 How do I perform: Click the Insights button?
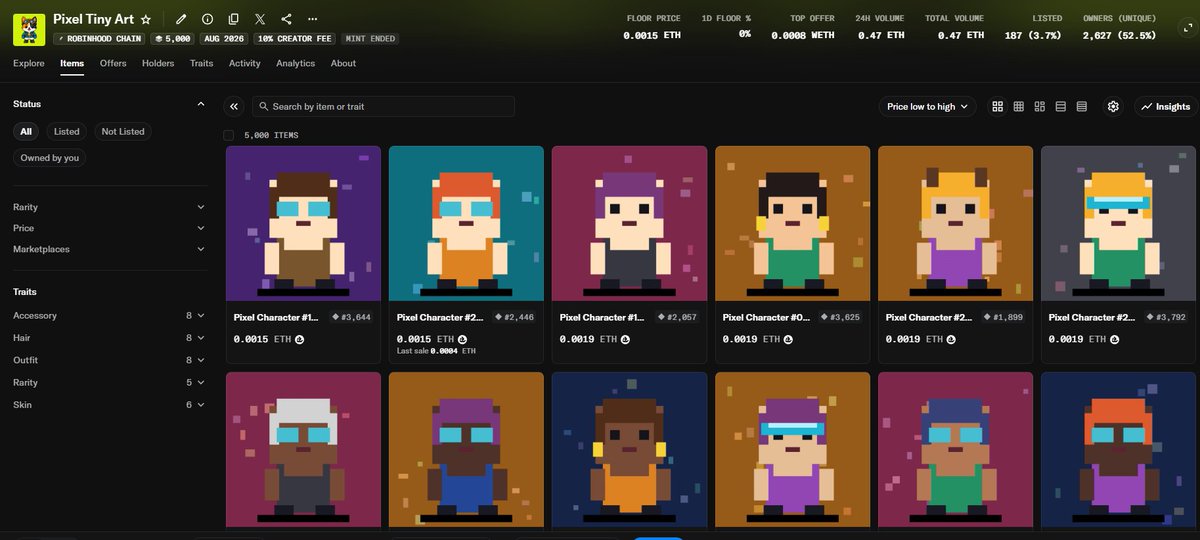pyautogui.click(x=1166, y=106)
